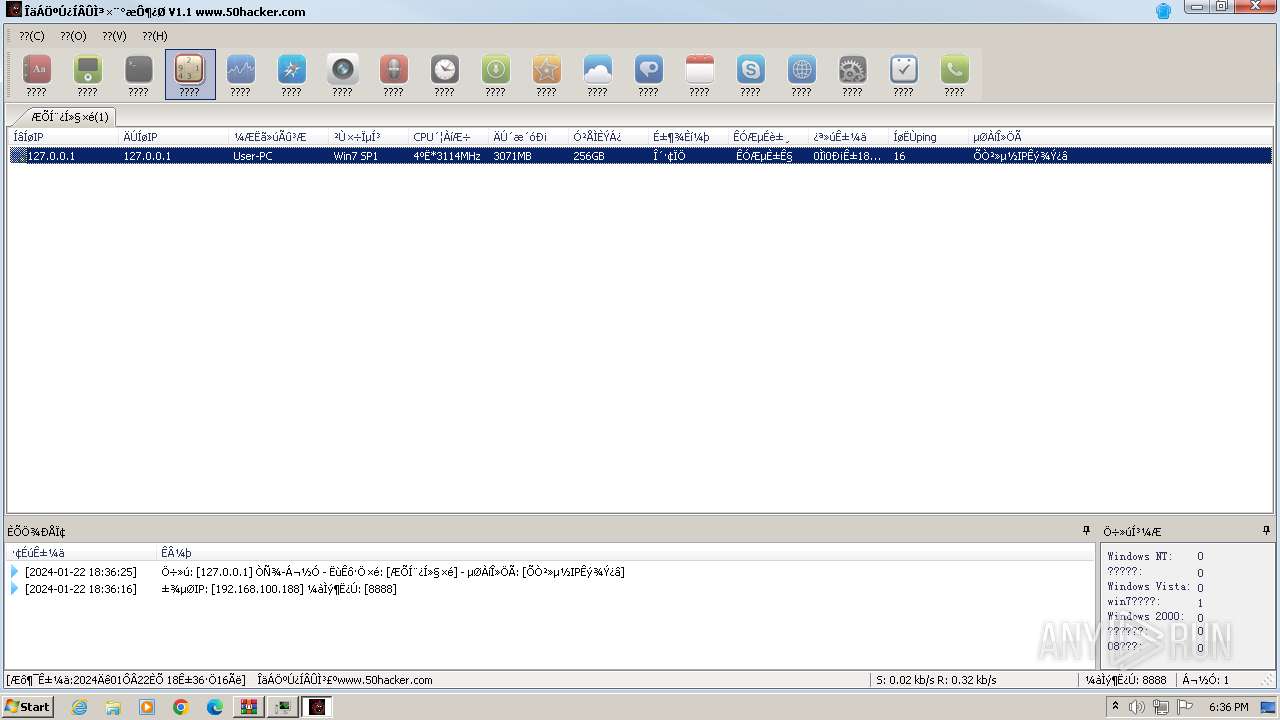Screen dimensions: 1280x720
Task: Open the Windows Start menu
Action: 27,706
